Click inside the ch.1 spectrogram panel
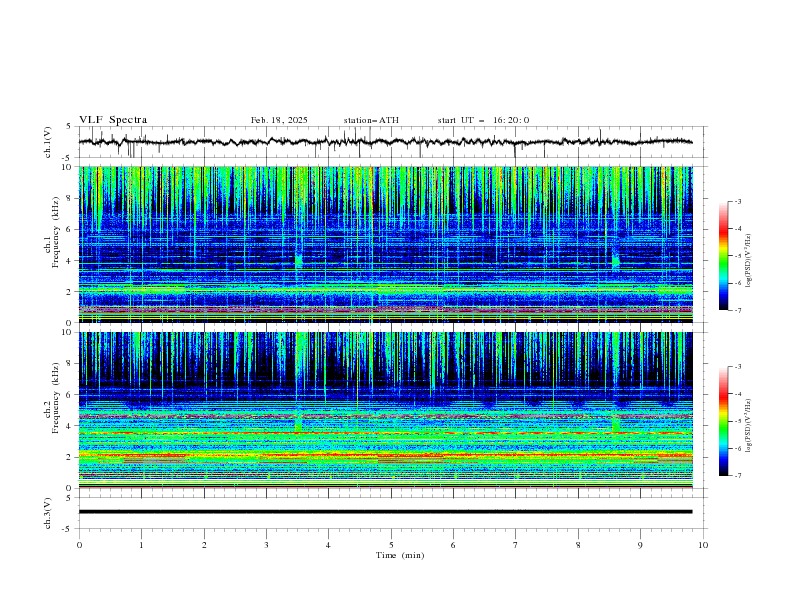This screenshot has width=792, height=612. click(x=385, y=244)
